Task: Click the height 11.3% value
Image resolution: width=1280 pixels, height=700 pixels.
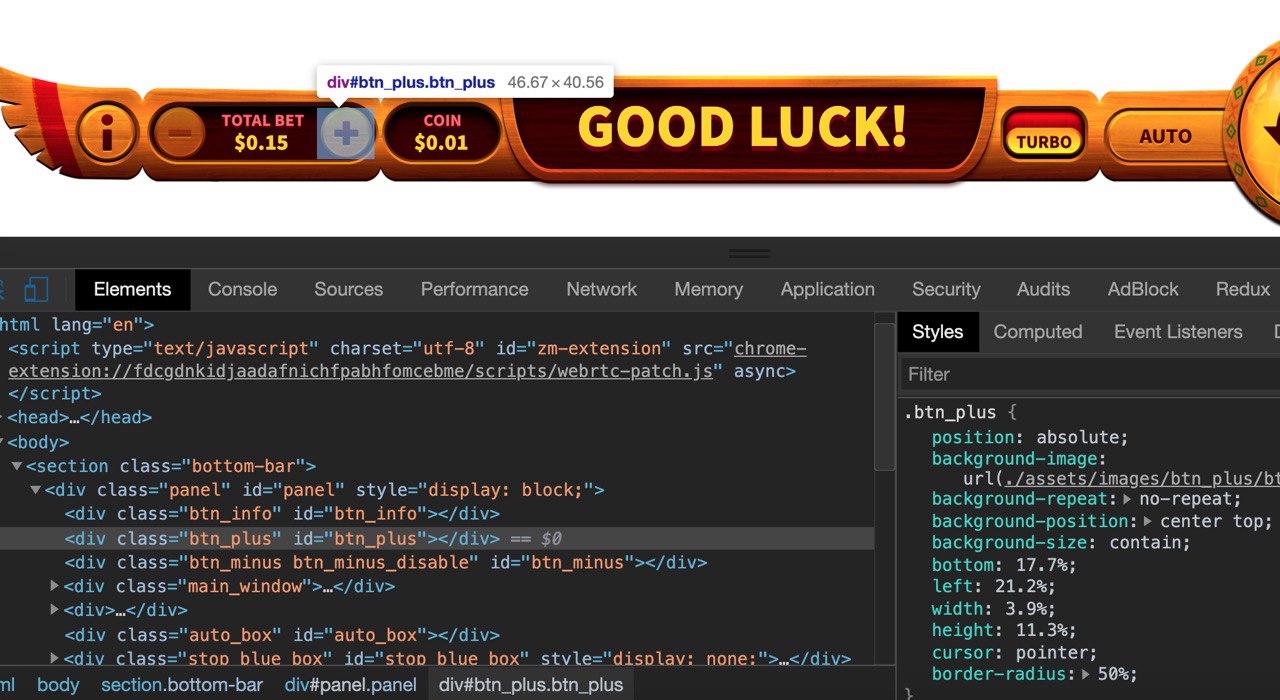Action: click(x=1040, y=631)
